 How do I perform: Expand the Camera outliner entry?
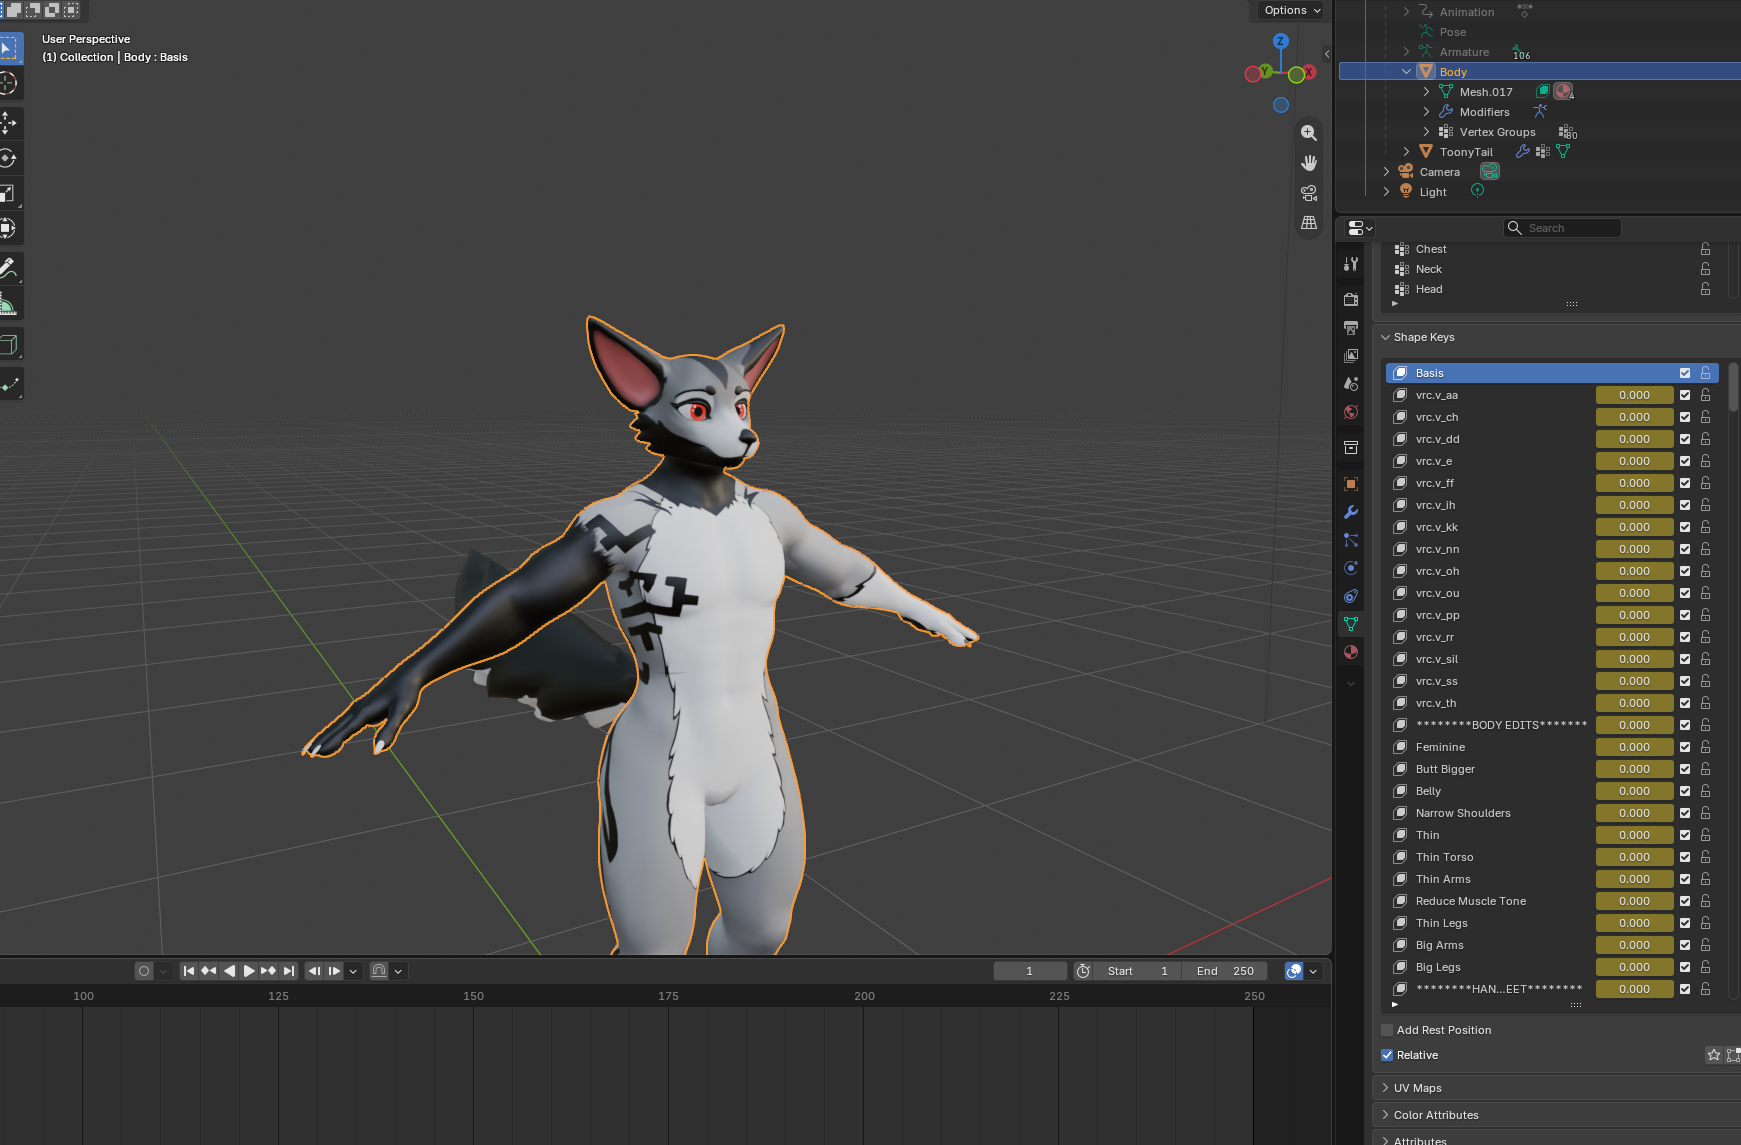(x=1386, y=172)
